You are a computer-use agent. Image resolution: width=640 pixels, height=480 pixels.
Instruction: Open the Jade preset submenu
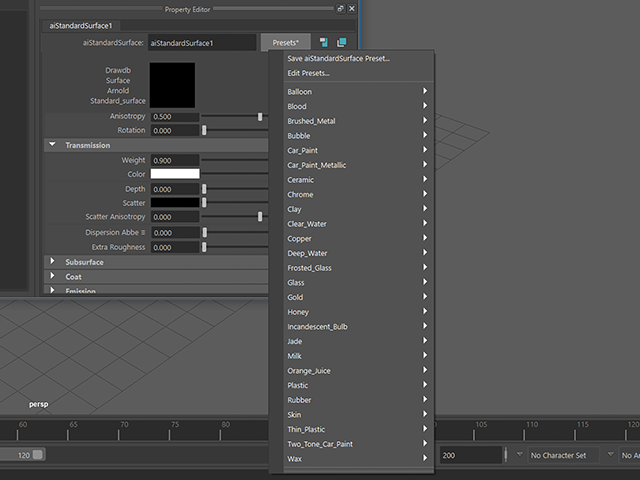pos(358,341)
